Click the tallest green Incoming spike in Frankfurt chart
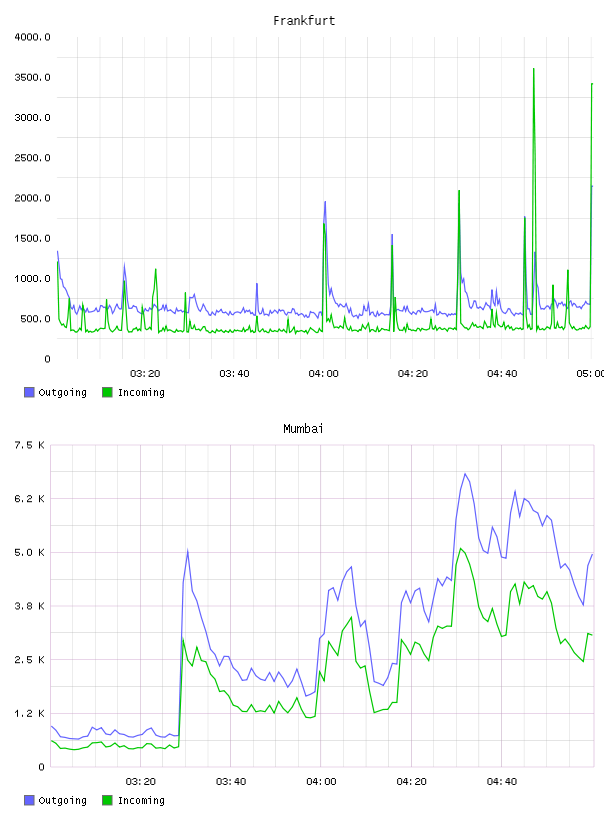 tap(534, 70)
